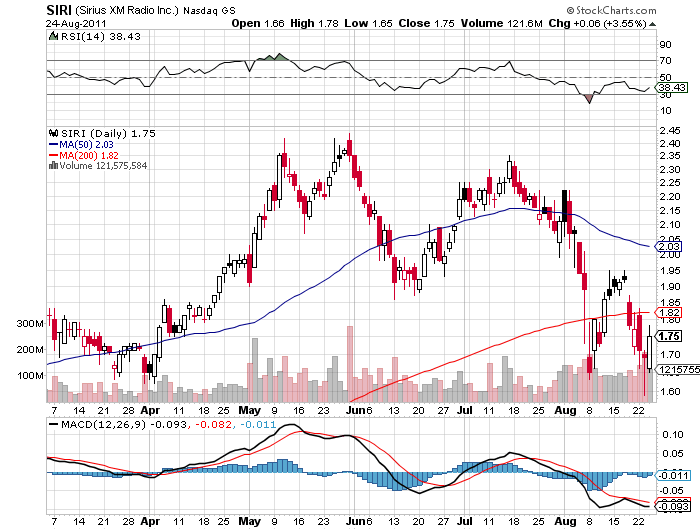The width and height of the screenshot is (700, 530).
Task: Click the 100M volume axis label
Action: 30,375
